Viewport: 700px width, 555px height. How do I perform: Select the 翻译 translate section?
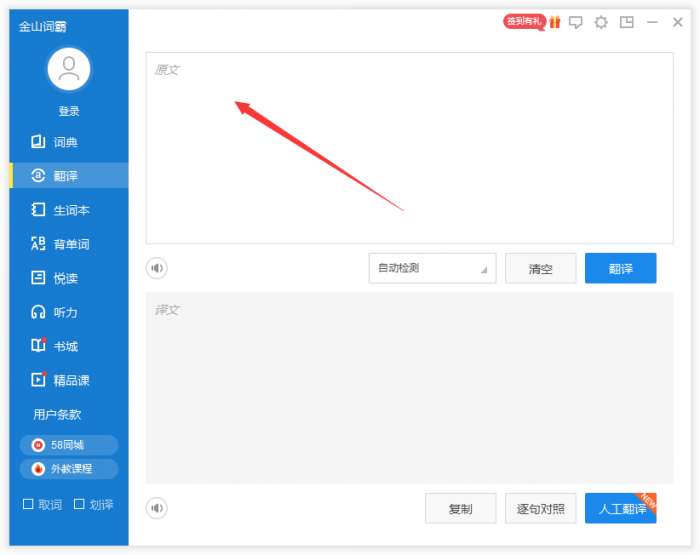click(x=69, y=175)
